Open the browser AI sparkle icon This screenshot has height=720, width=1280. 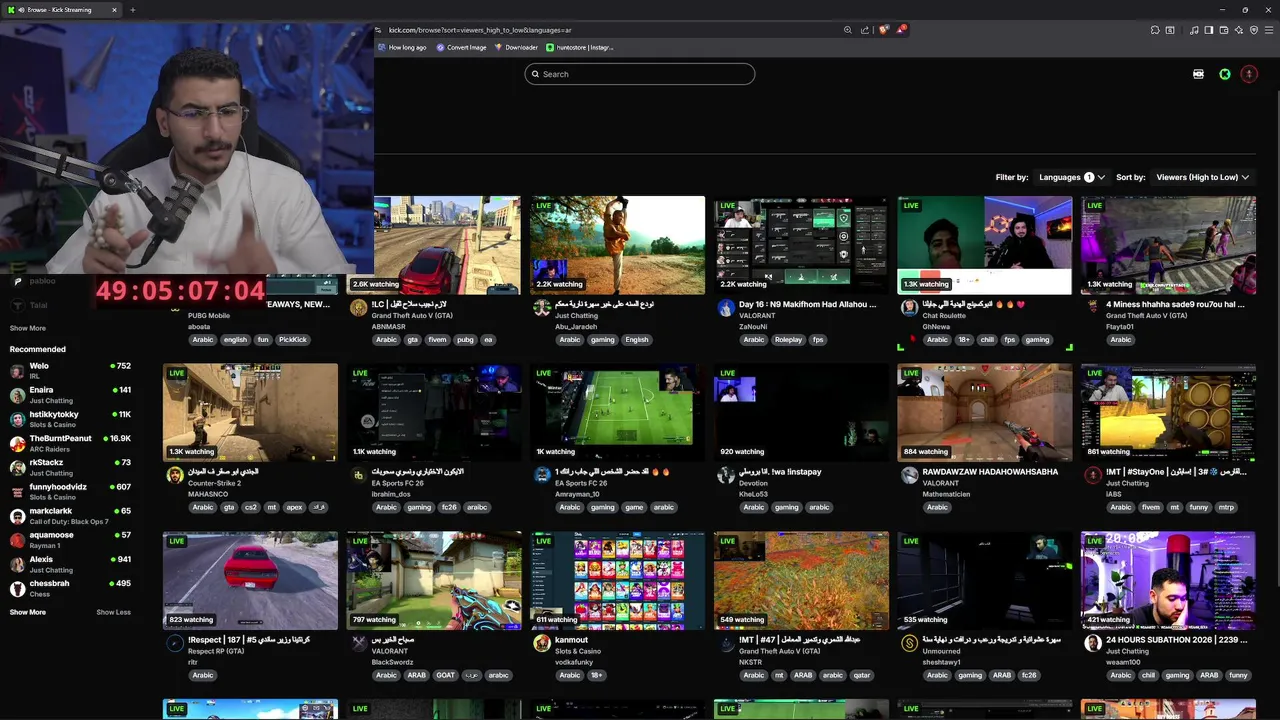[x=1239, y=30]
